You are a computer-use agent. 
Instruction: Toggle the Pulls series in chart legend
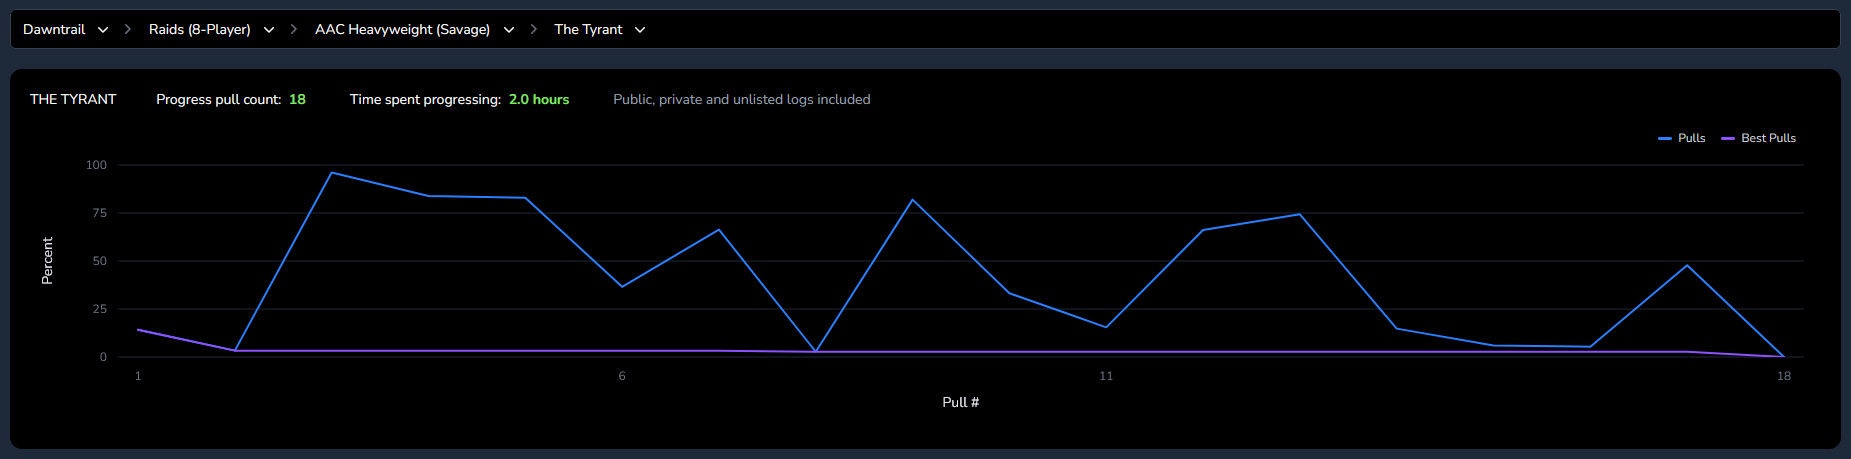(1682, 138)
